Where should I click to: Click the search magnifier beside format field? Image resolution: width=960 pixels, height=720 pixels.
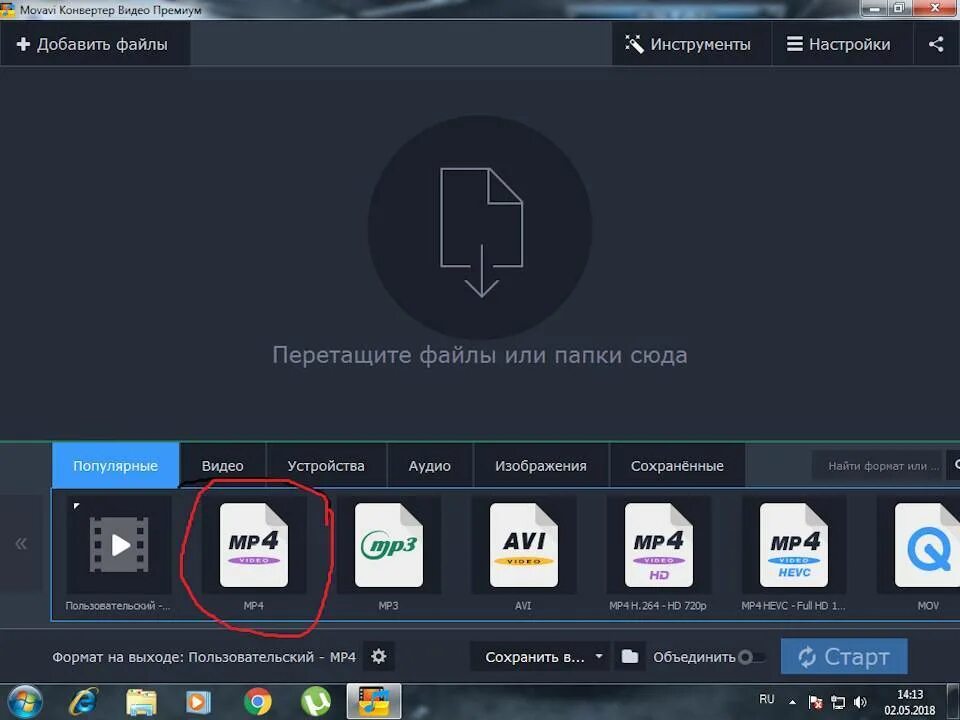956,466
